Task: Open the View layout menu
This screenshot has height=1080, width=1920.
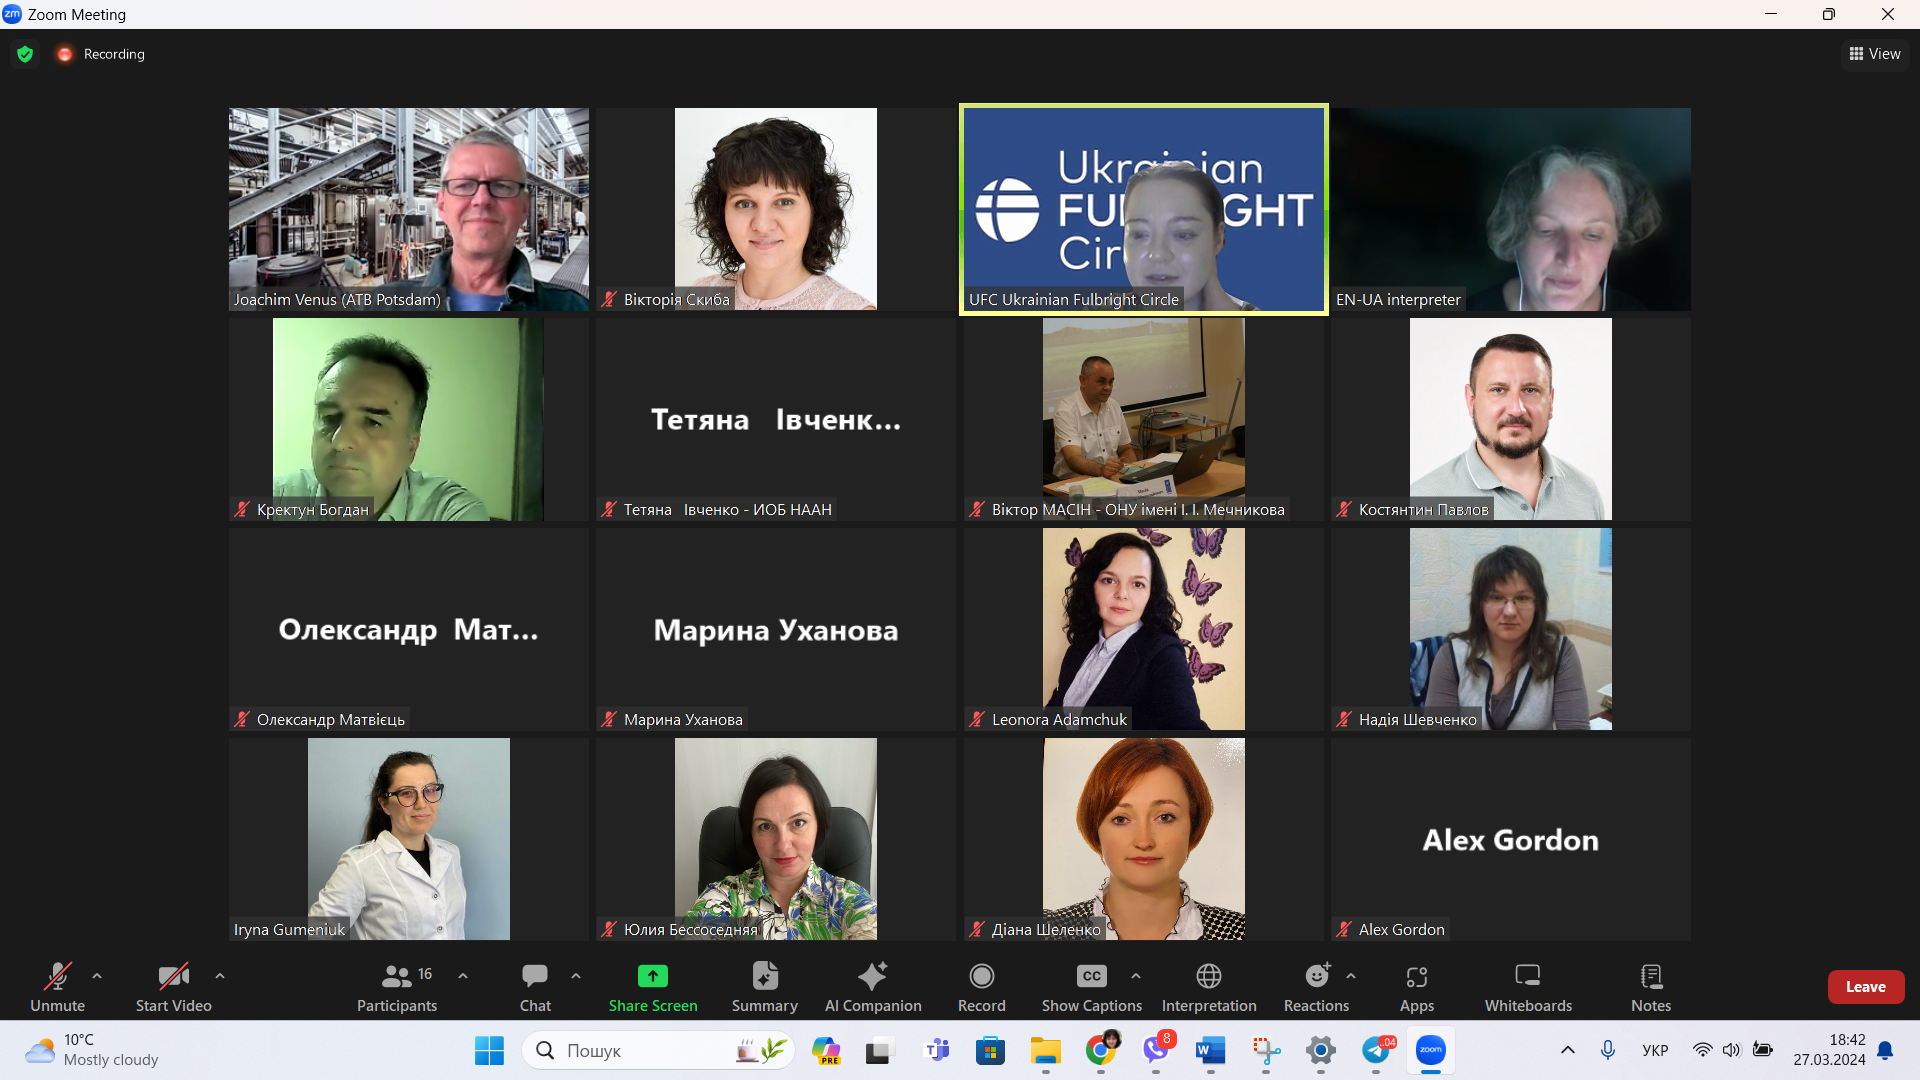Action: (x=1875, y=54)
